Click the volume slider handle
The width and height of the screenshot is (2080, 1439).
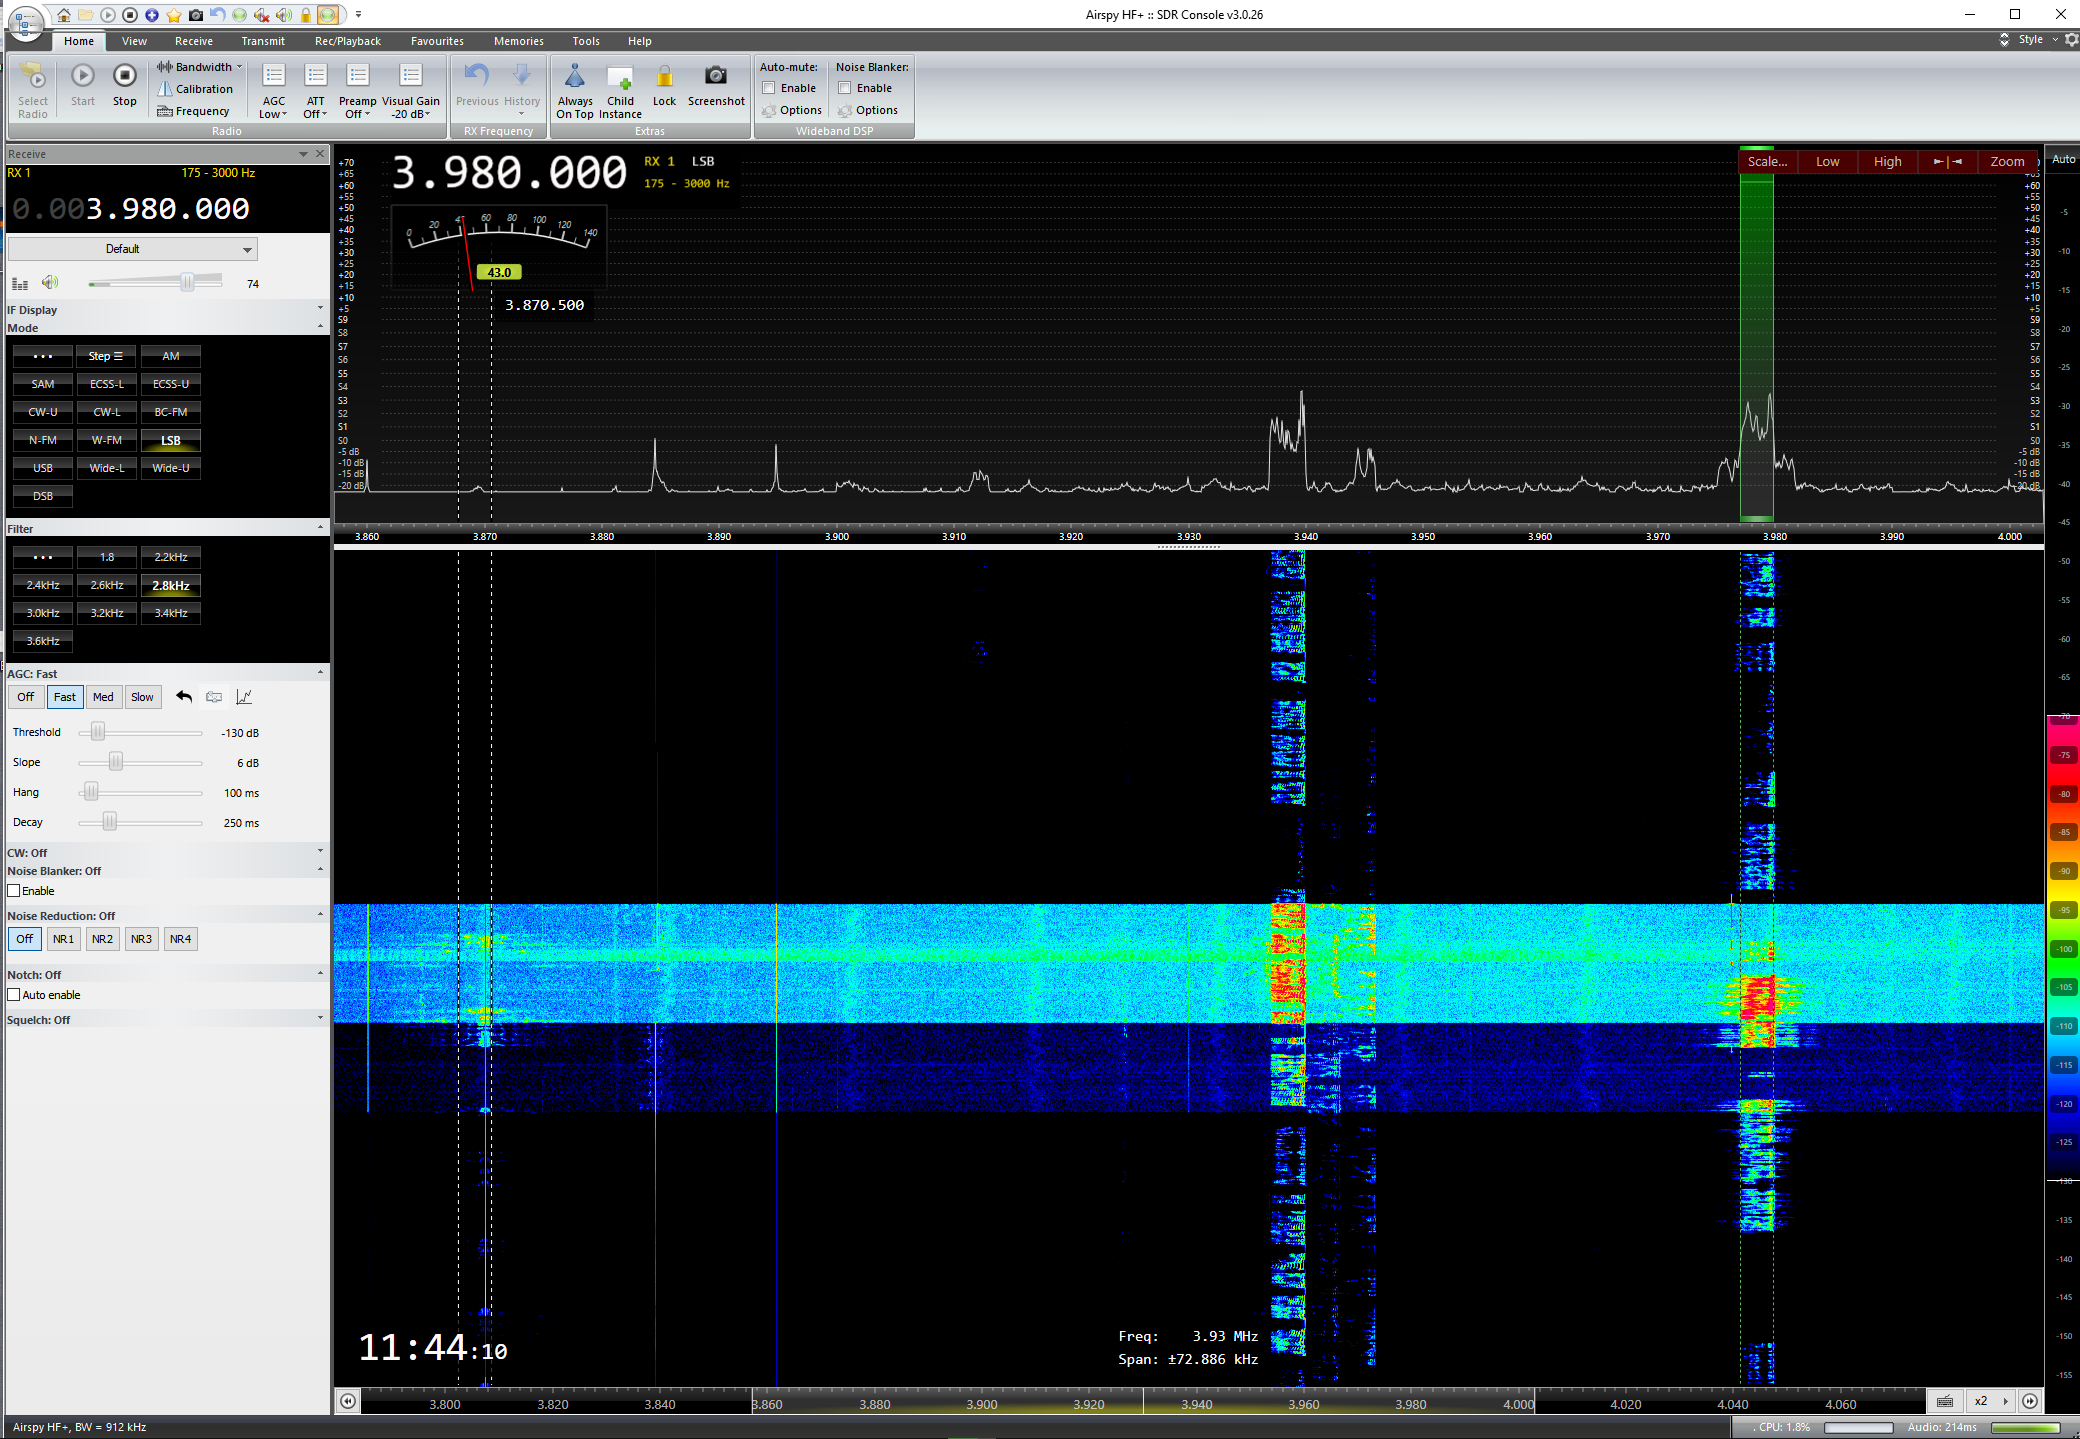[x=187, y=283]
